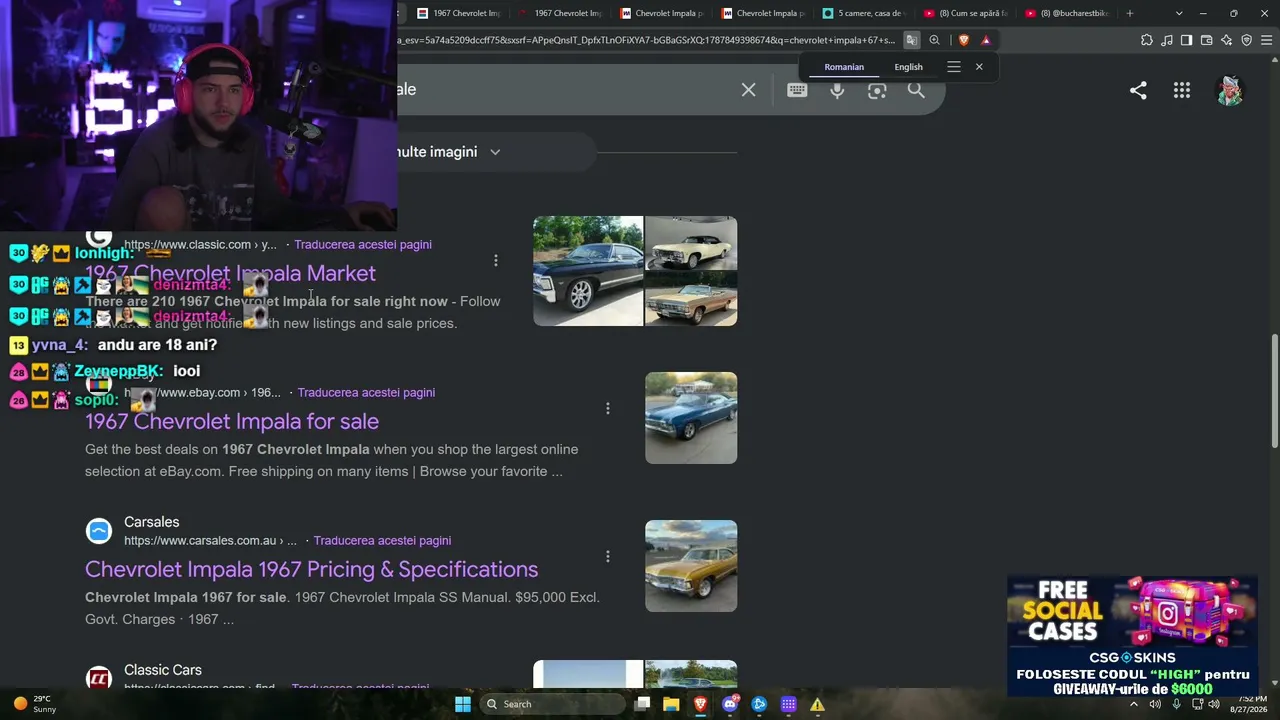Open Discord from the taskbar
The width and height of the screenshot is (1280, 720).
click(x=731, y=704)
